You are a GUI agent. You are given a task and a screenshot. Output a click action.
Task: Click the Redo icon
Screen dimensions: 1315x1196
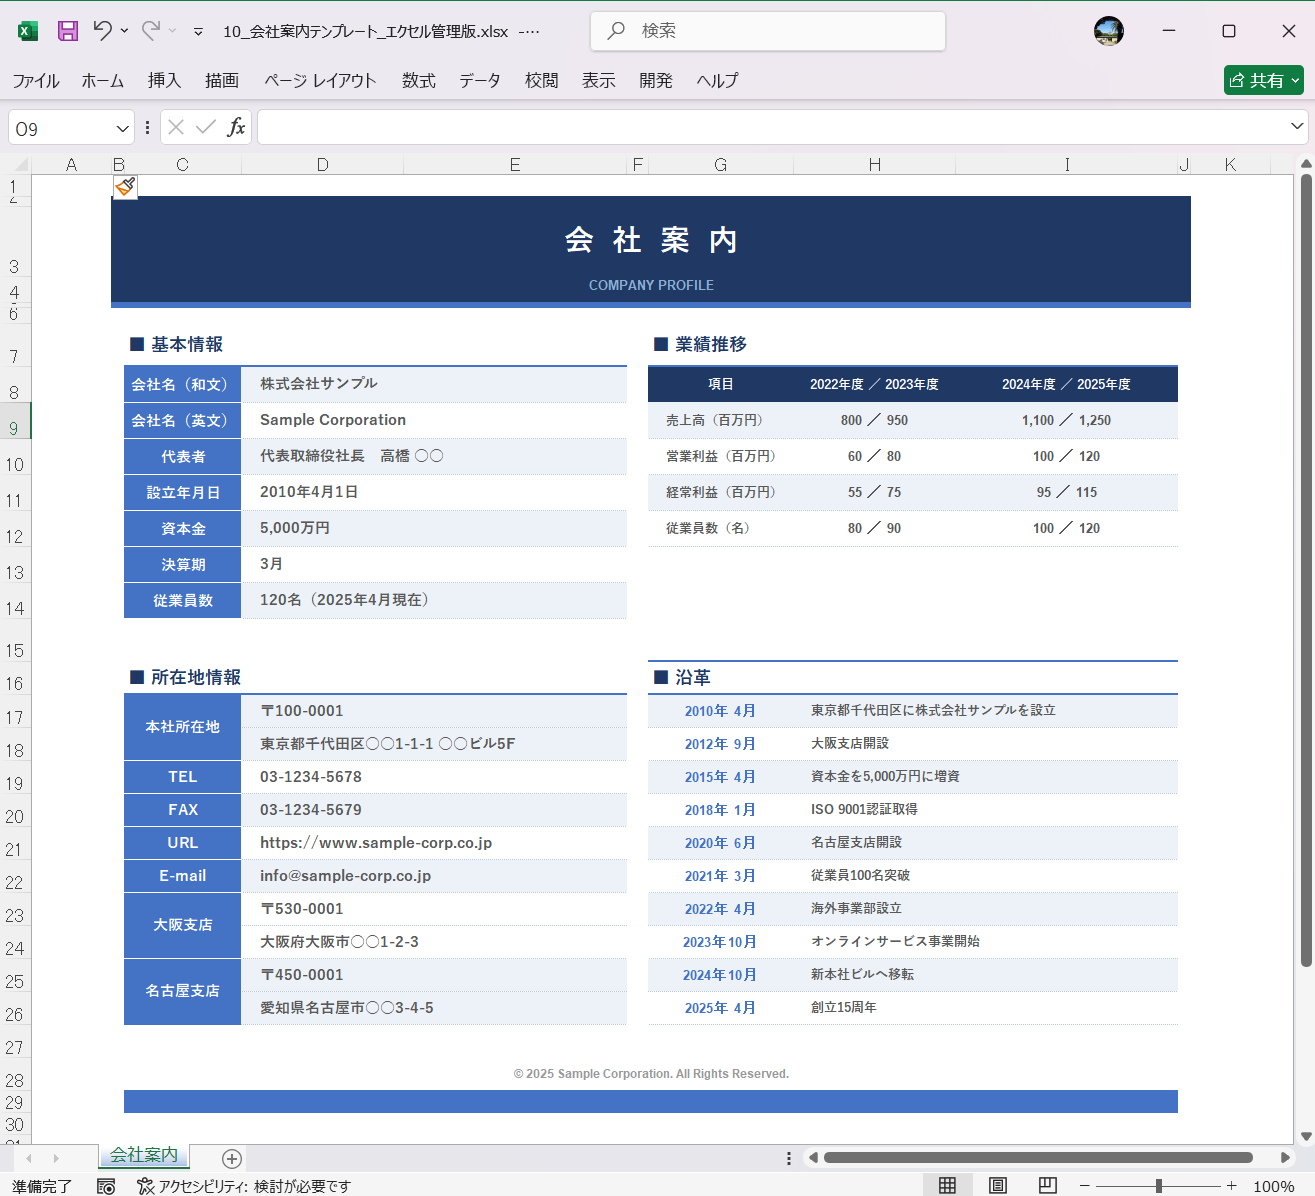152,31
